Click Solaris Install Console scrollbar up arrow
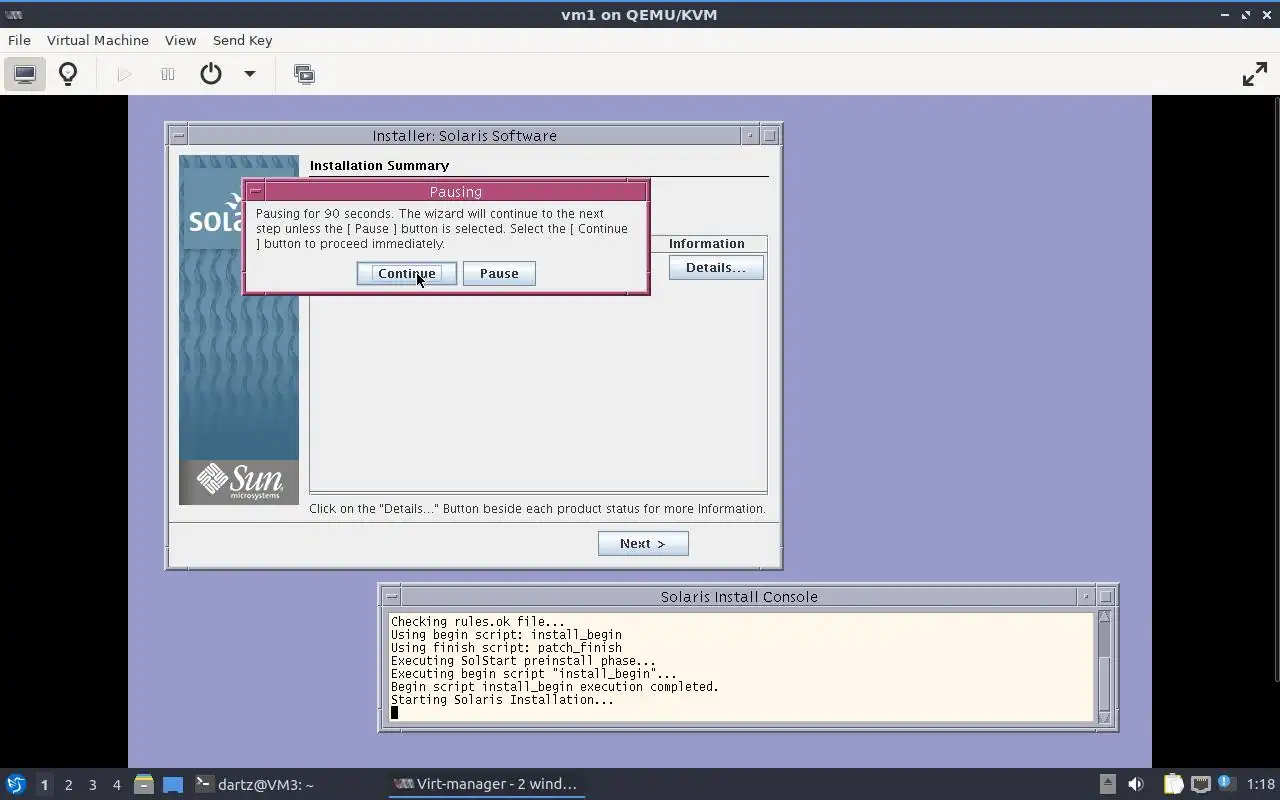This screenshot has width=1280, height=800. pyautogui.click(x=1104, y=617)
